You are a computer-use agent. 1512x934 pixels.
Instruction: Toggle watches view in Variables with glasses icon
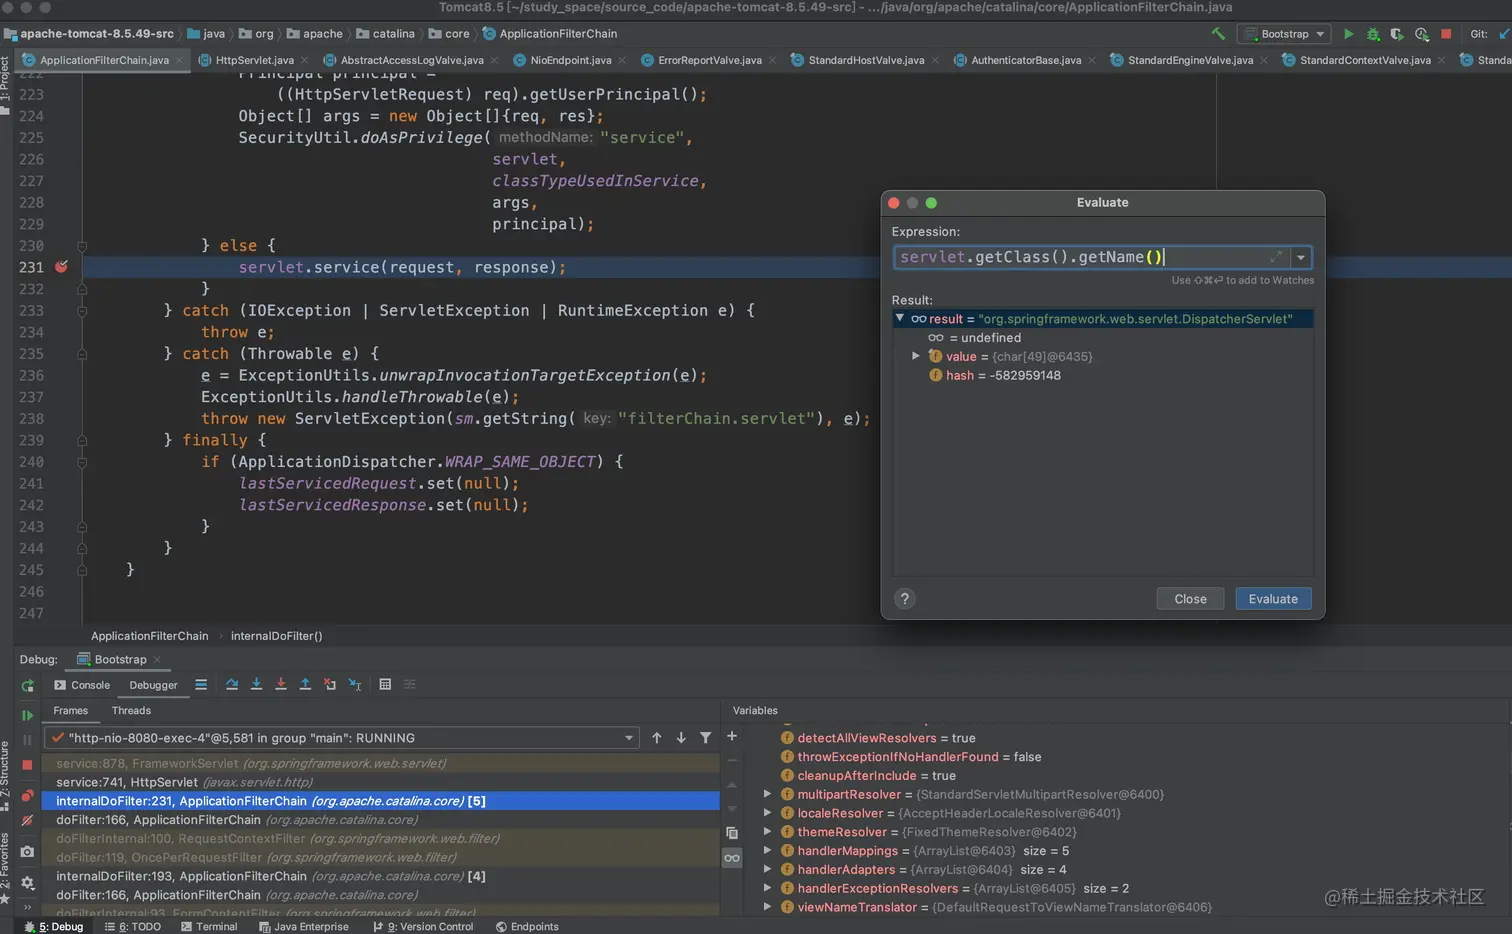(x=732, y=858)
